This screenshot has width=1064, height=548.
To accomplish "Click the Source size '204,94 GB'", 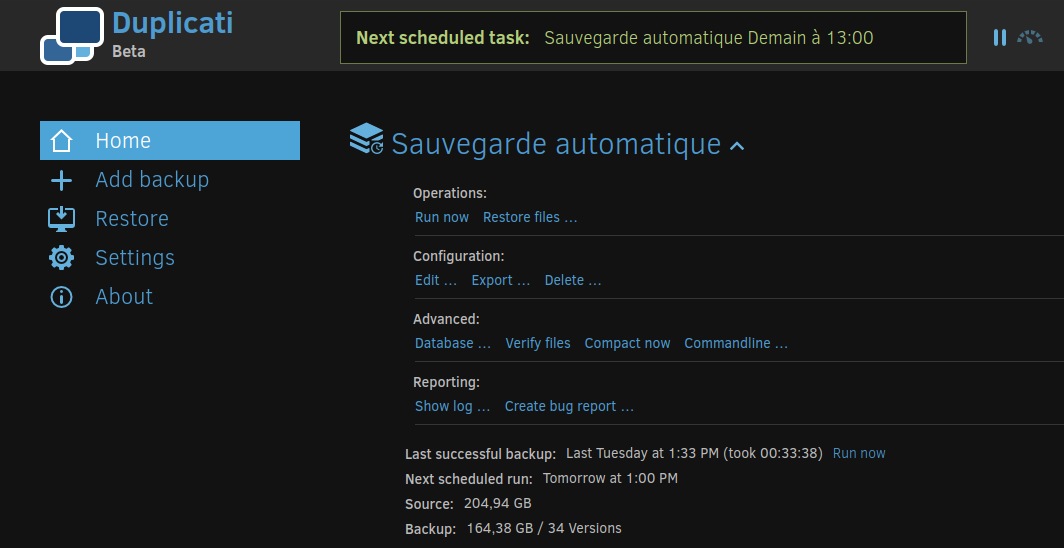I will pyautogui.click(x=497, y=503).
